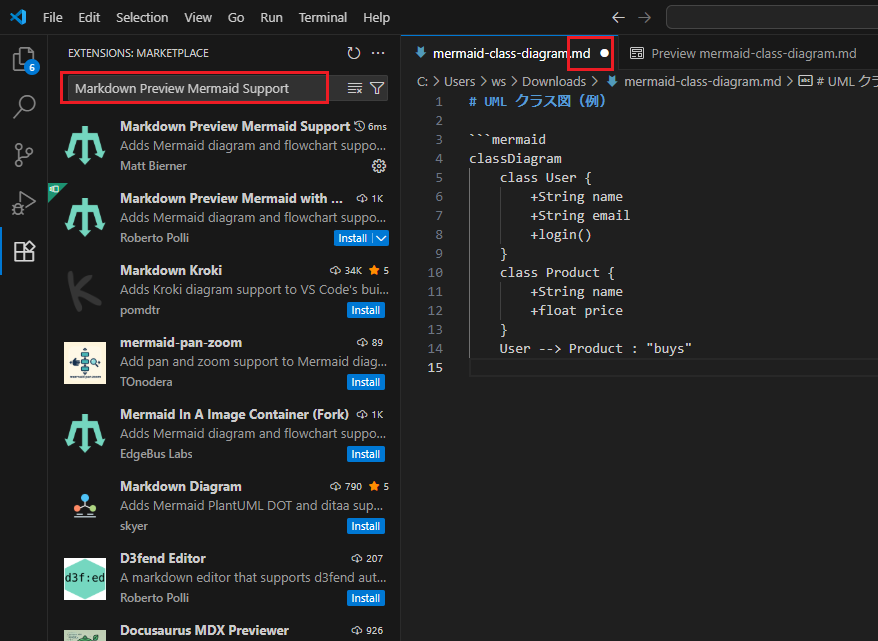Click the '# UML' heading line in editor
Image resolution: width=878 pixels, height=641 pixels.
pos(537,101)
